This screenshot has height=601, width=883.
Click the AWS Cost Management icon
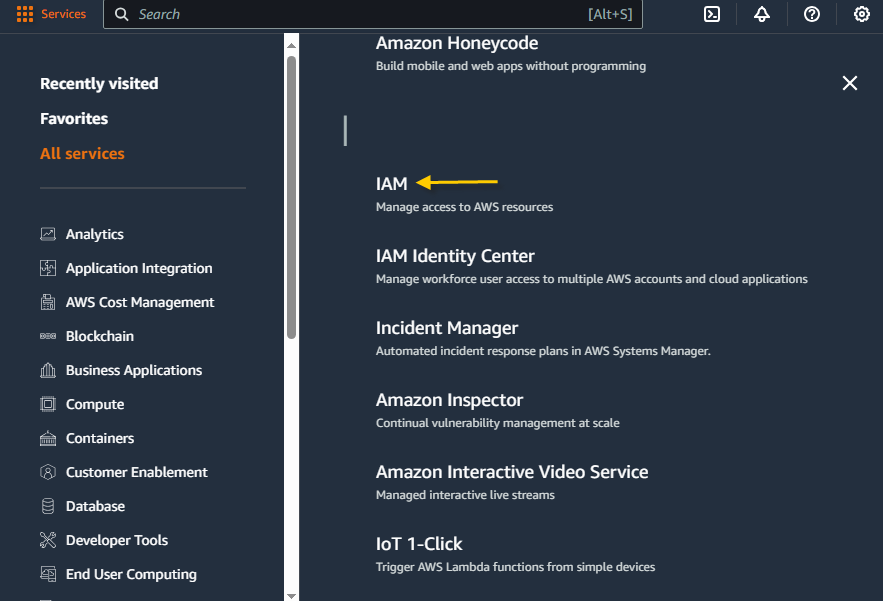point(48,302)
